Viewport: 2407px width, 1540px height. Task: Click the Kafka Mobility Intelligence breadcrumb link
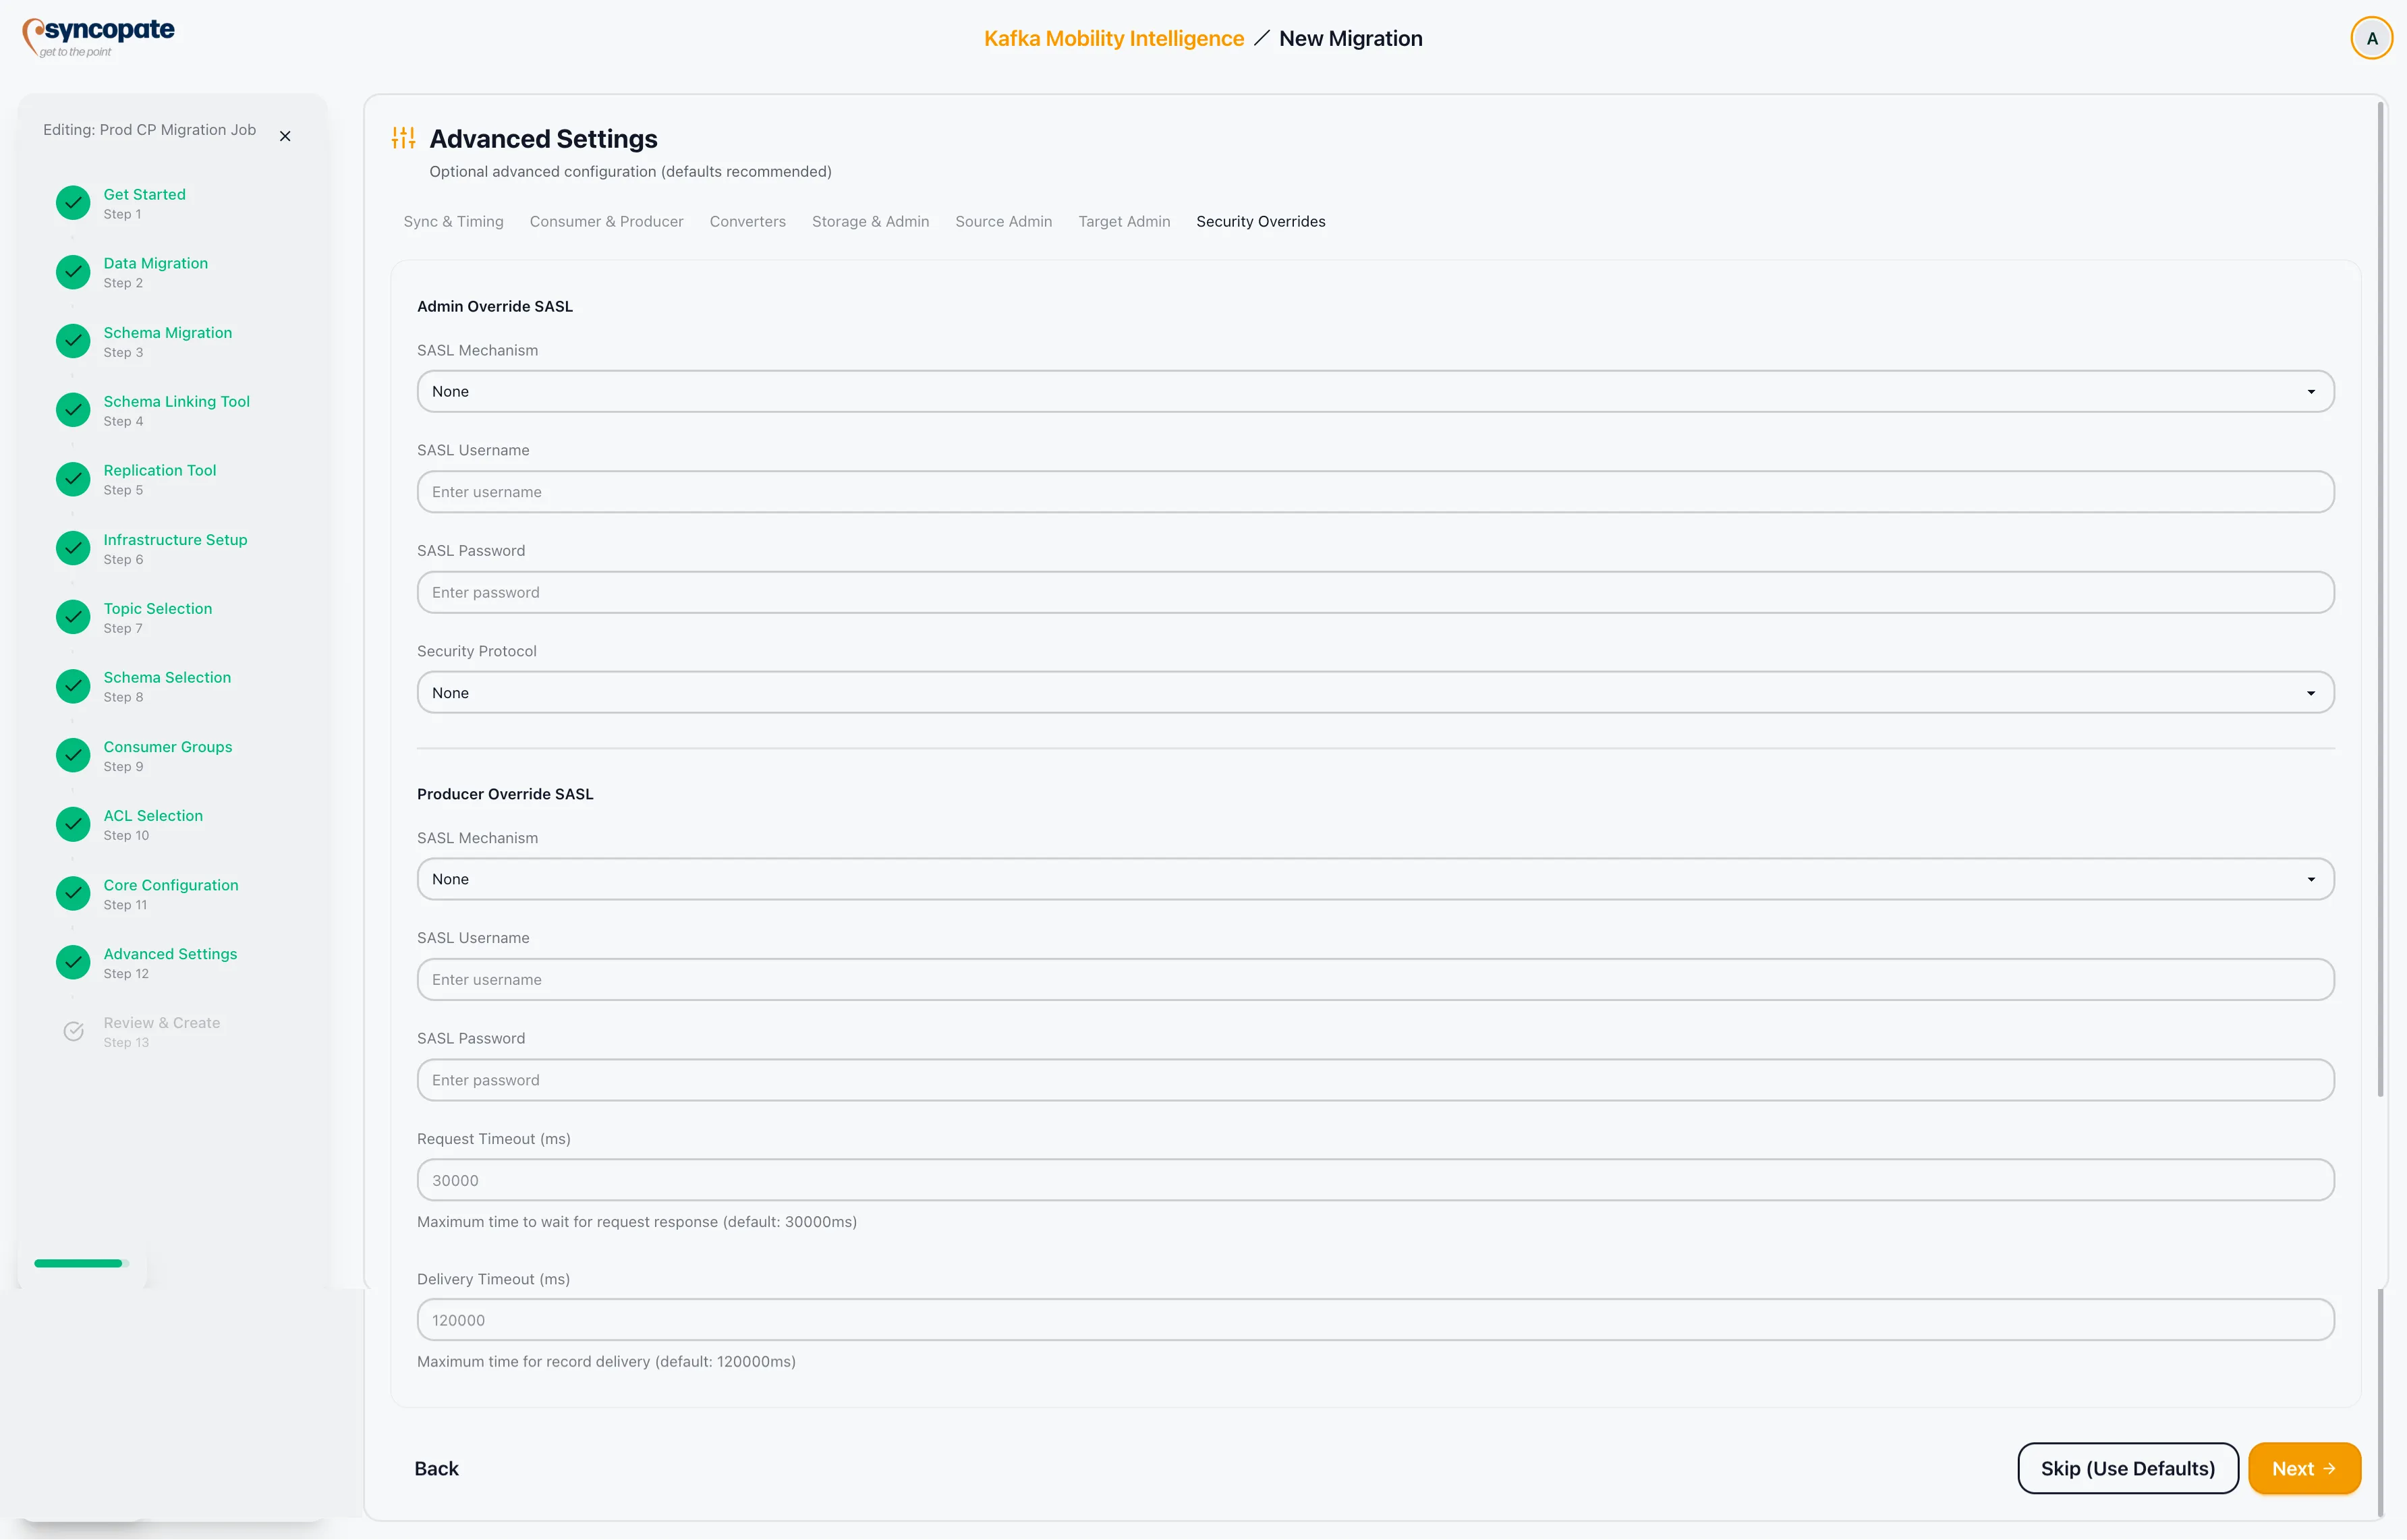click(1113, 38)
